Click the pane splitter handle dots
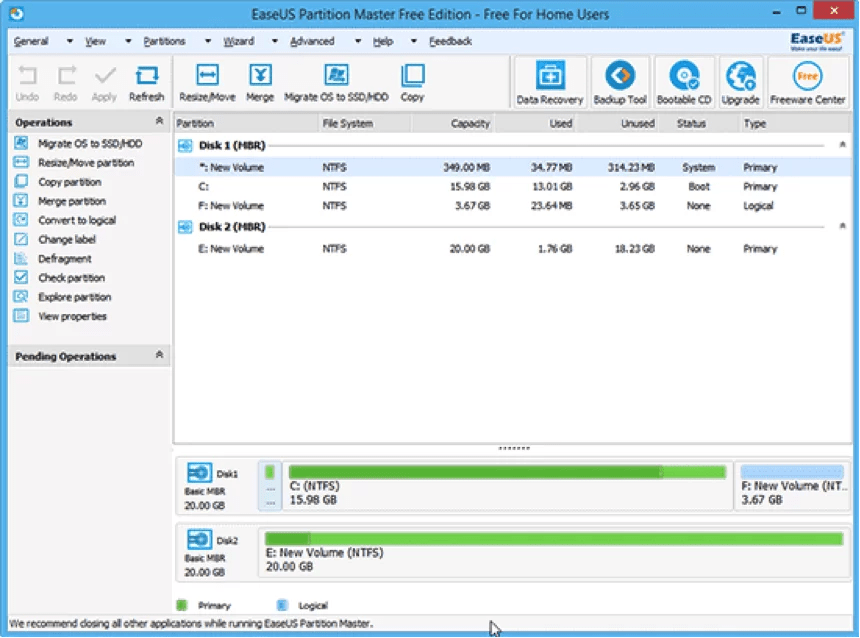 pos(514,448)
